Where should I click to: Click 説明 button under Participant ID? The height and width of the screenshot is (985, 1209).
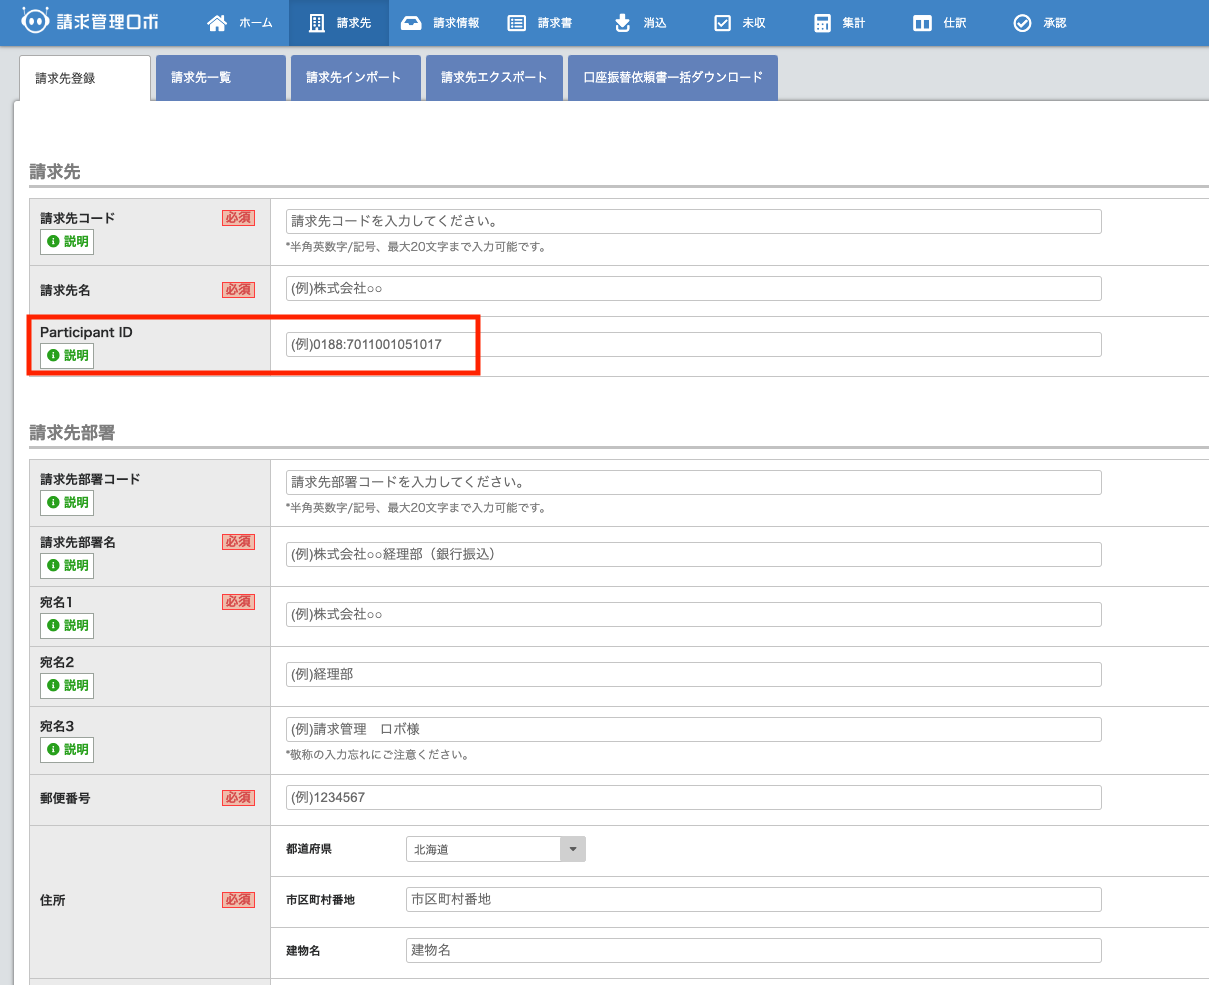tap(67, 356)
